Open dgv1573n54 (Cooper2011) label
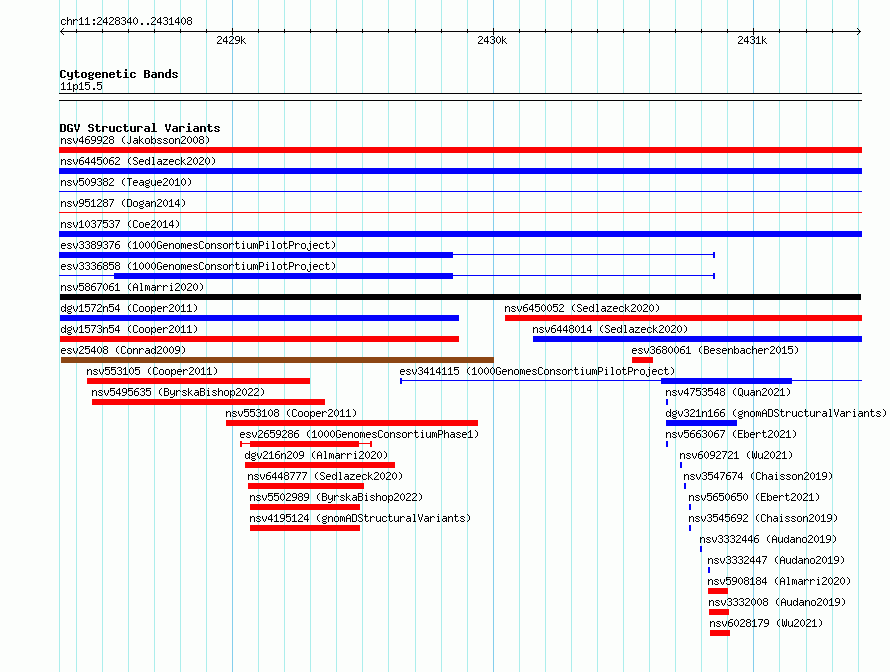The width and height of the screenshot is (890, 672). (129, 329)
